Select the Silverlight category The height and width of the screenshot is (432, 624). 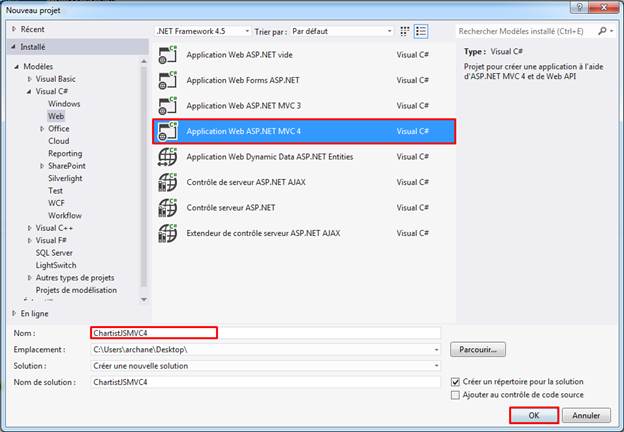[65, 178]
